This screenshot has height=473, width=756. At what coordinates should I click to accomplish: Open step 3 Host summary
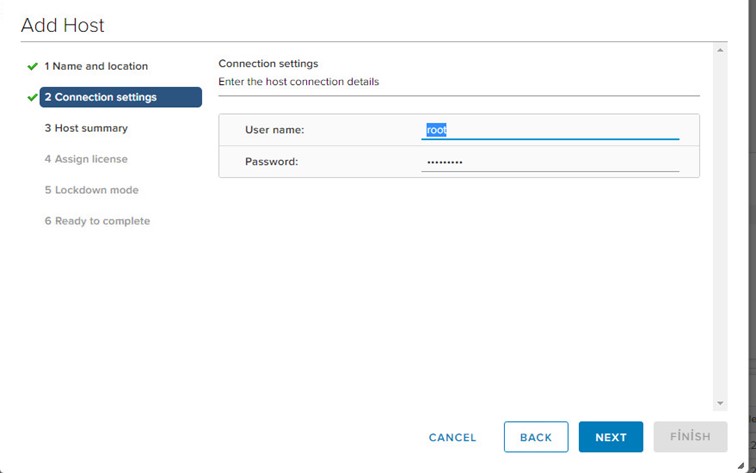click(86, 128)
